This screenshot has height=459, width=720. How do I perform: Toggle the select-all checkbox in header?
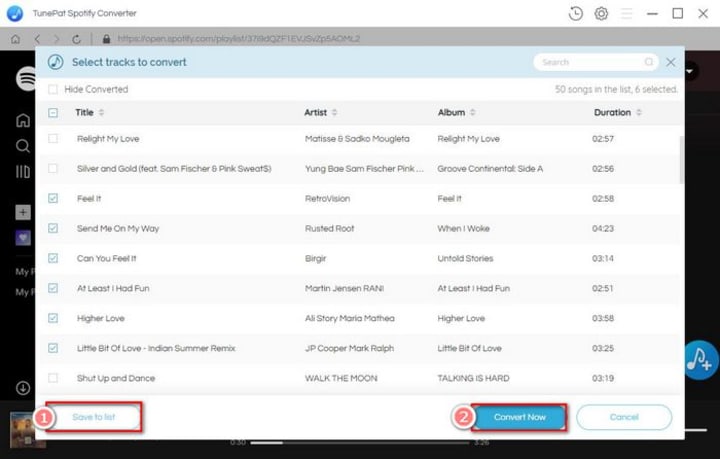coord(53,112)
